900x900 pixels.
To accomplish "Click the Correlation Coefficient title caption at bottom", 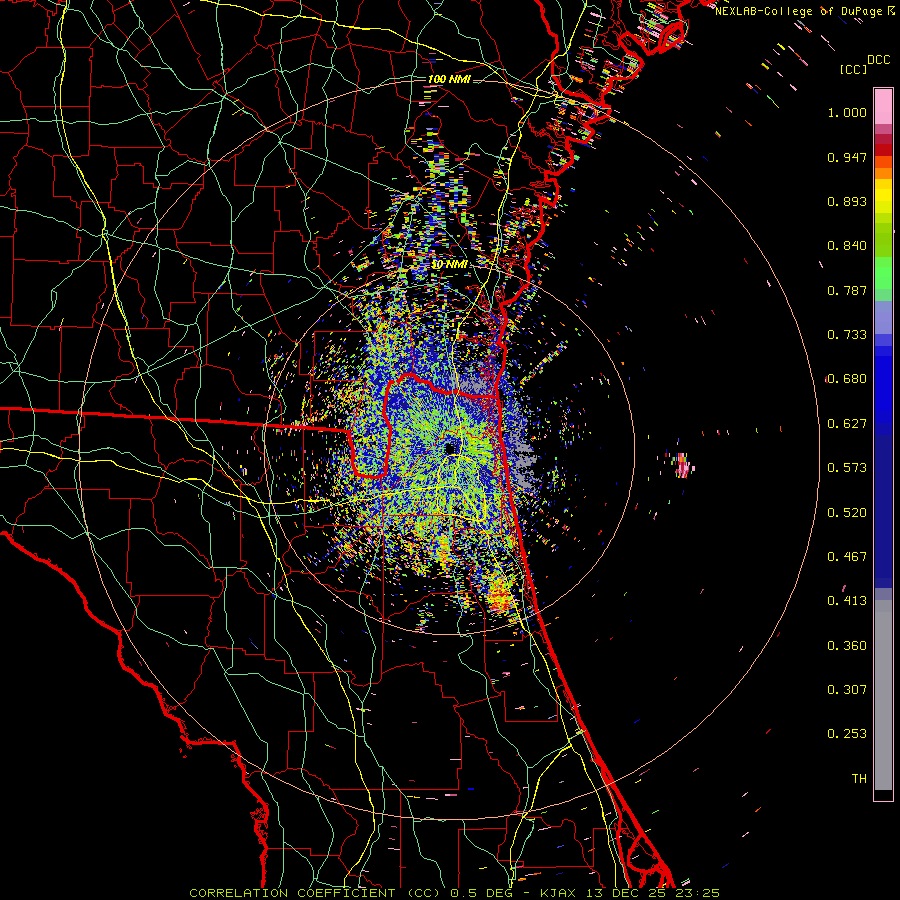I will 454,893.
